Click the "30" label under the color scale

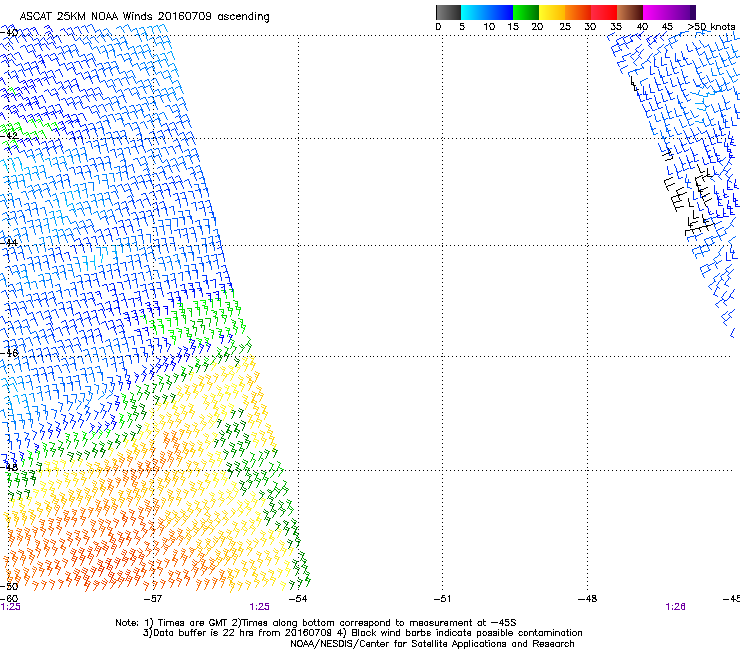(x=590, y=27)
